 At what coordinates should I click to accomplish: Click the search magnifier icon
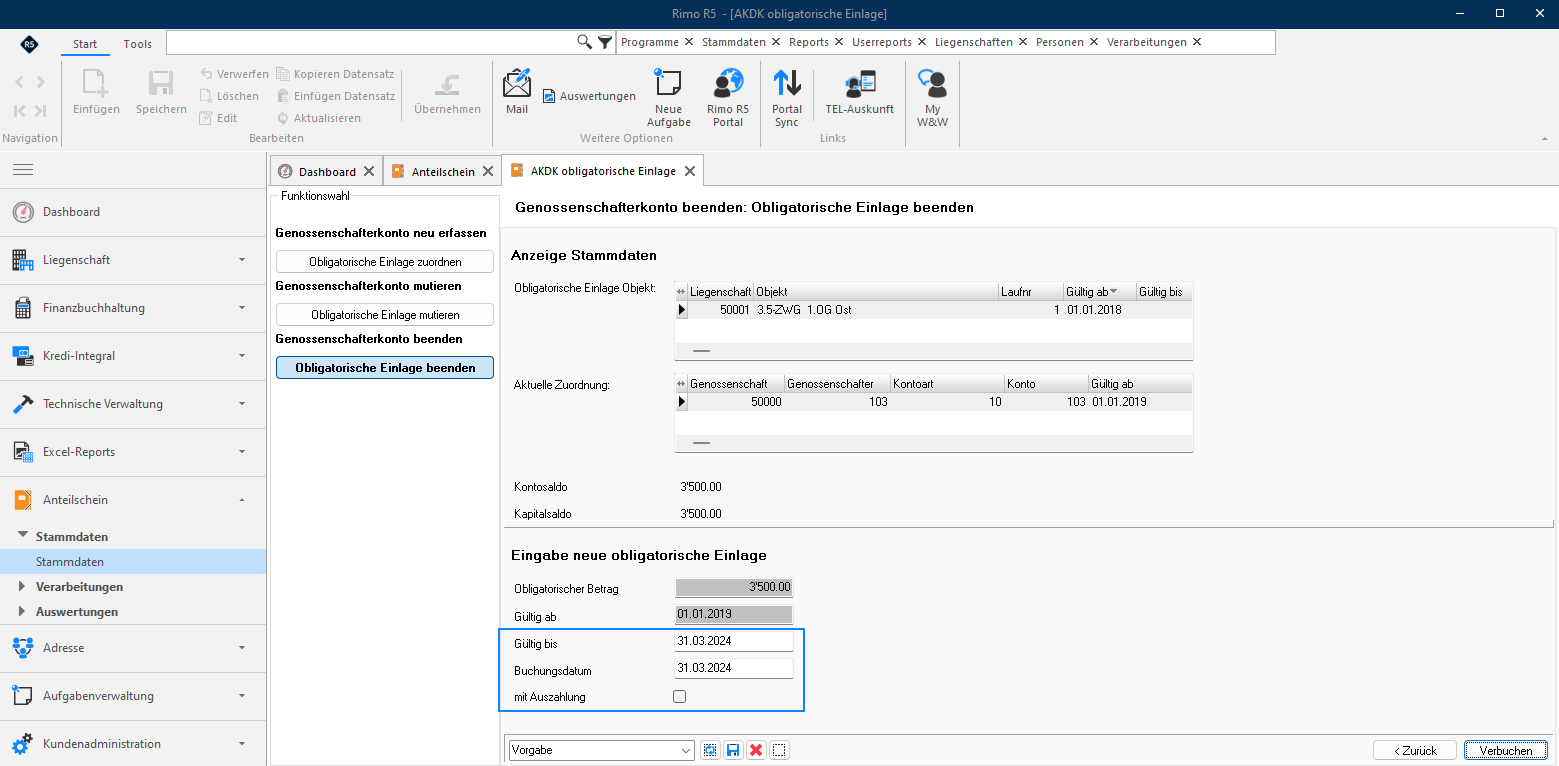pos(585,42)
